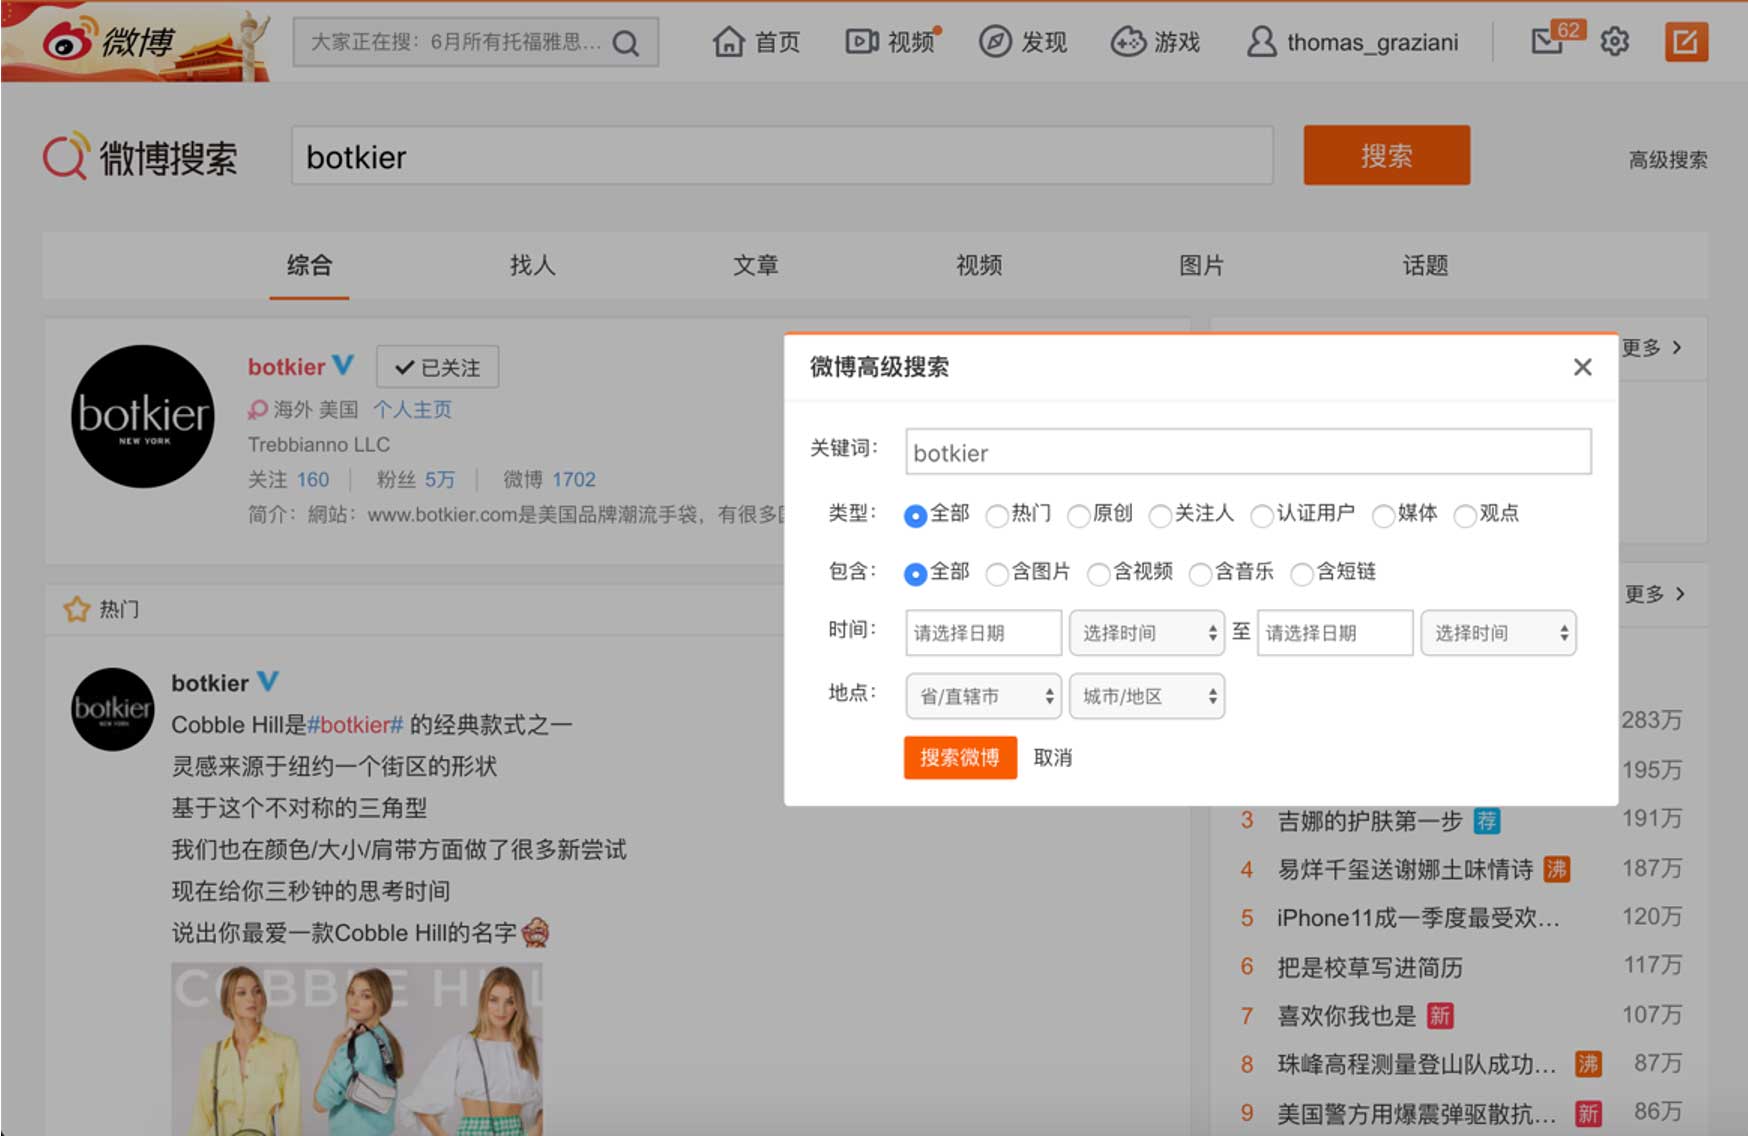The image size is (1748, 1136).
Task: Open the 视频 video icon in header
Action: (x=861, y=42)
